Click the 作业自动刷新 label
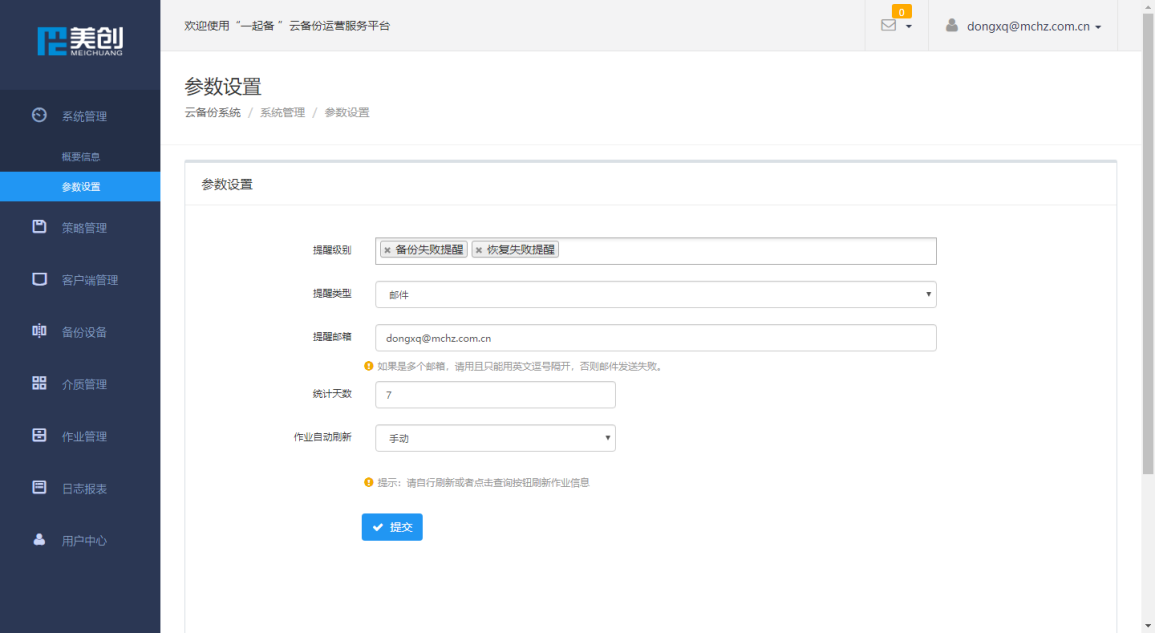This screenshot has height=633, width=1155. click(x=323, y=437)
